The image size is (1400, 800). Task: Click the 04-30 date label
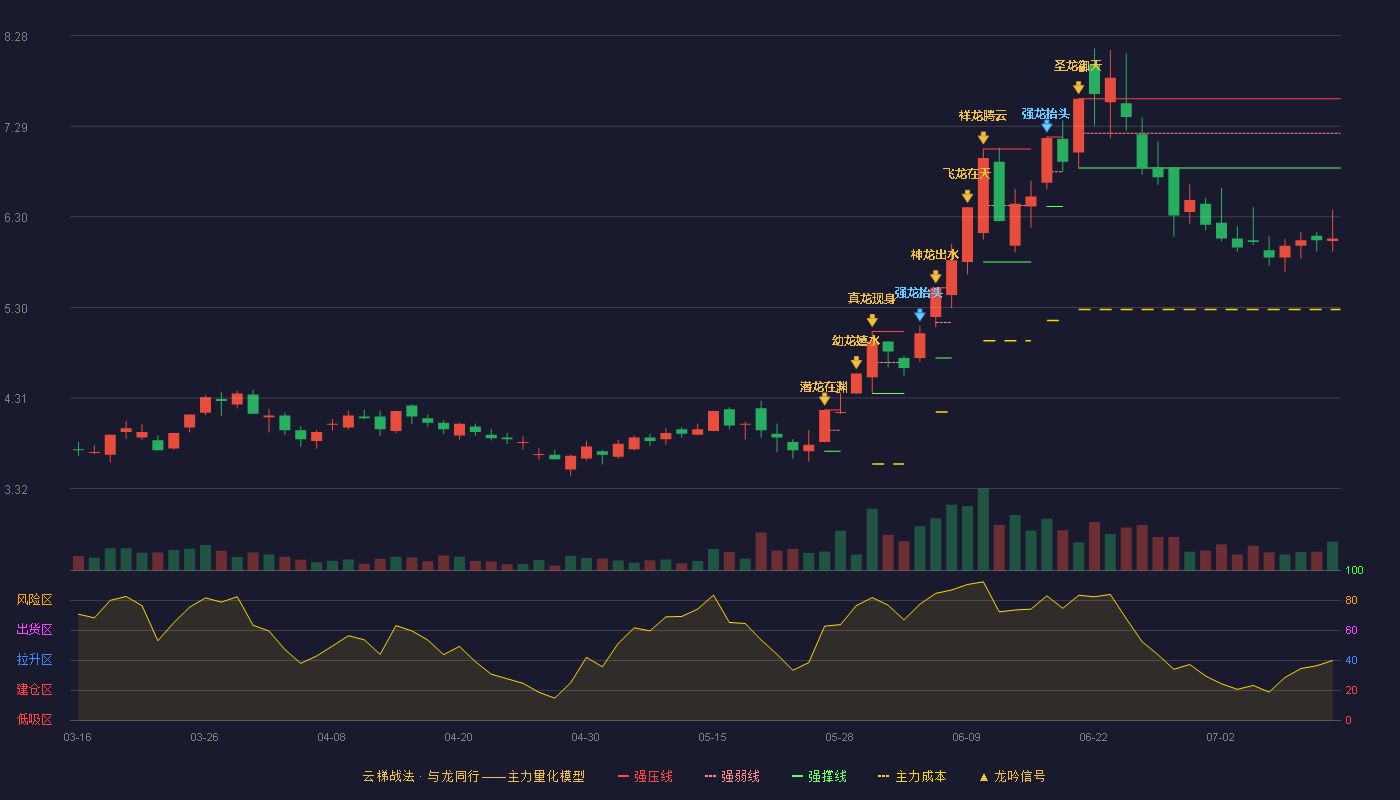tap(585, 737)
